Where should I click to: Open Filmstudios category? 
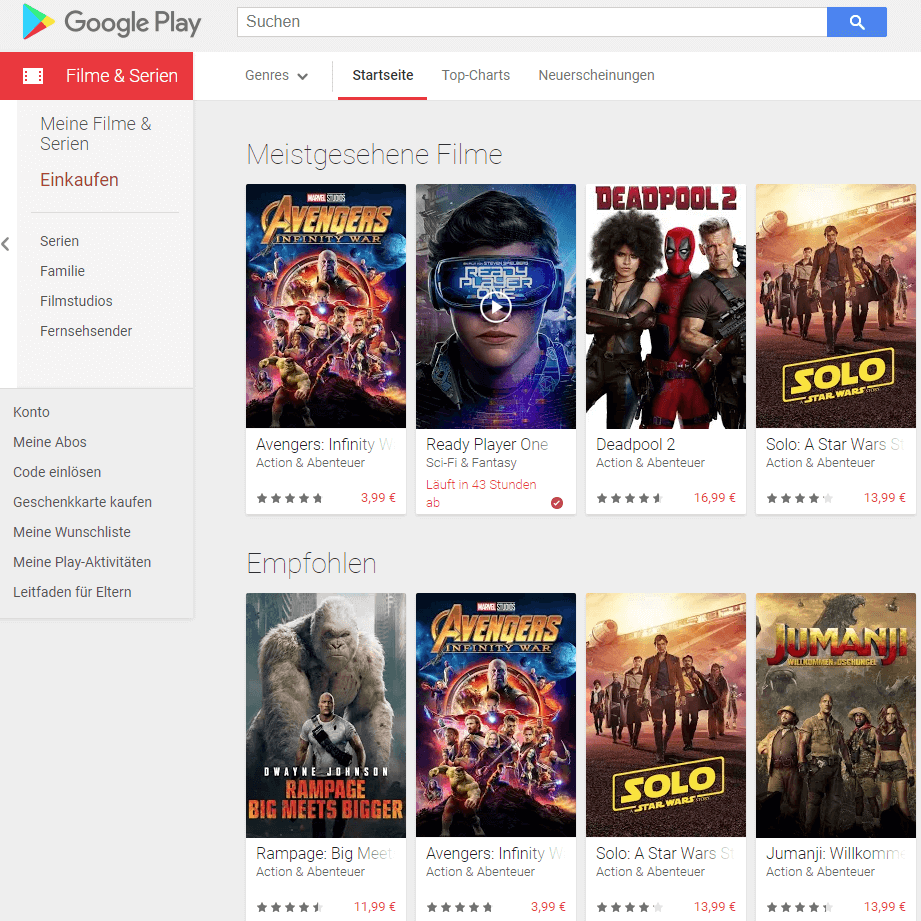pos(76,301)
